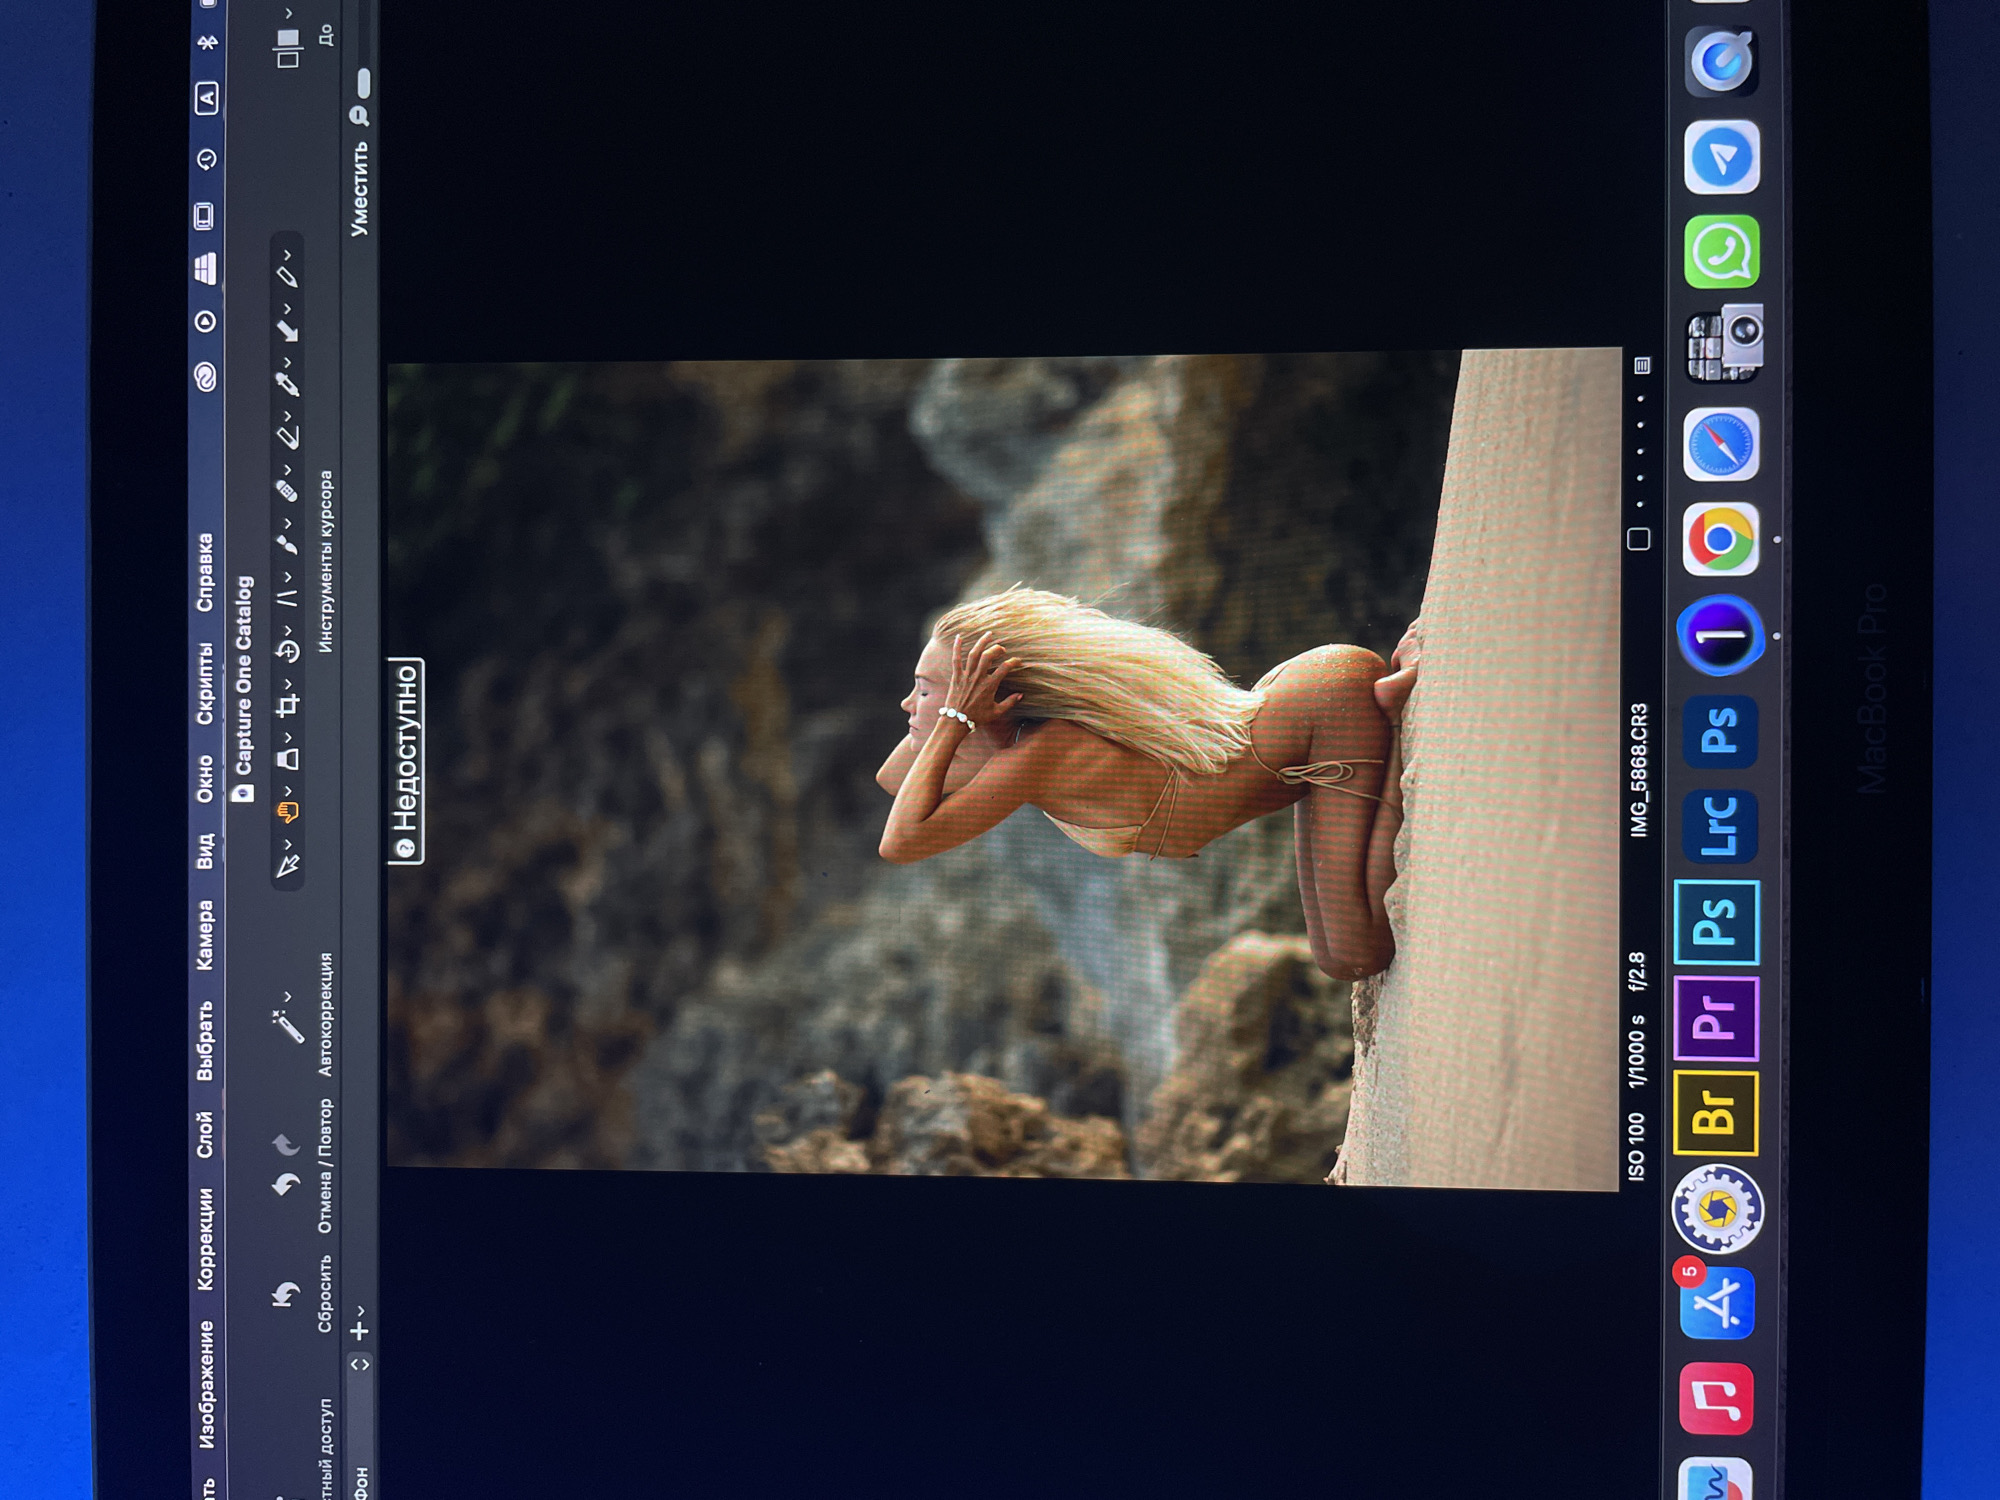The height and width of the screenshot is (1500, 2000).
Task: Launch WhatsApp from the dock
Action: tap(1722, 251)
